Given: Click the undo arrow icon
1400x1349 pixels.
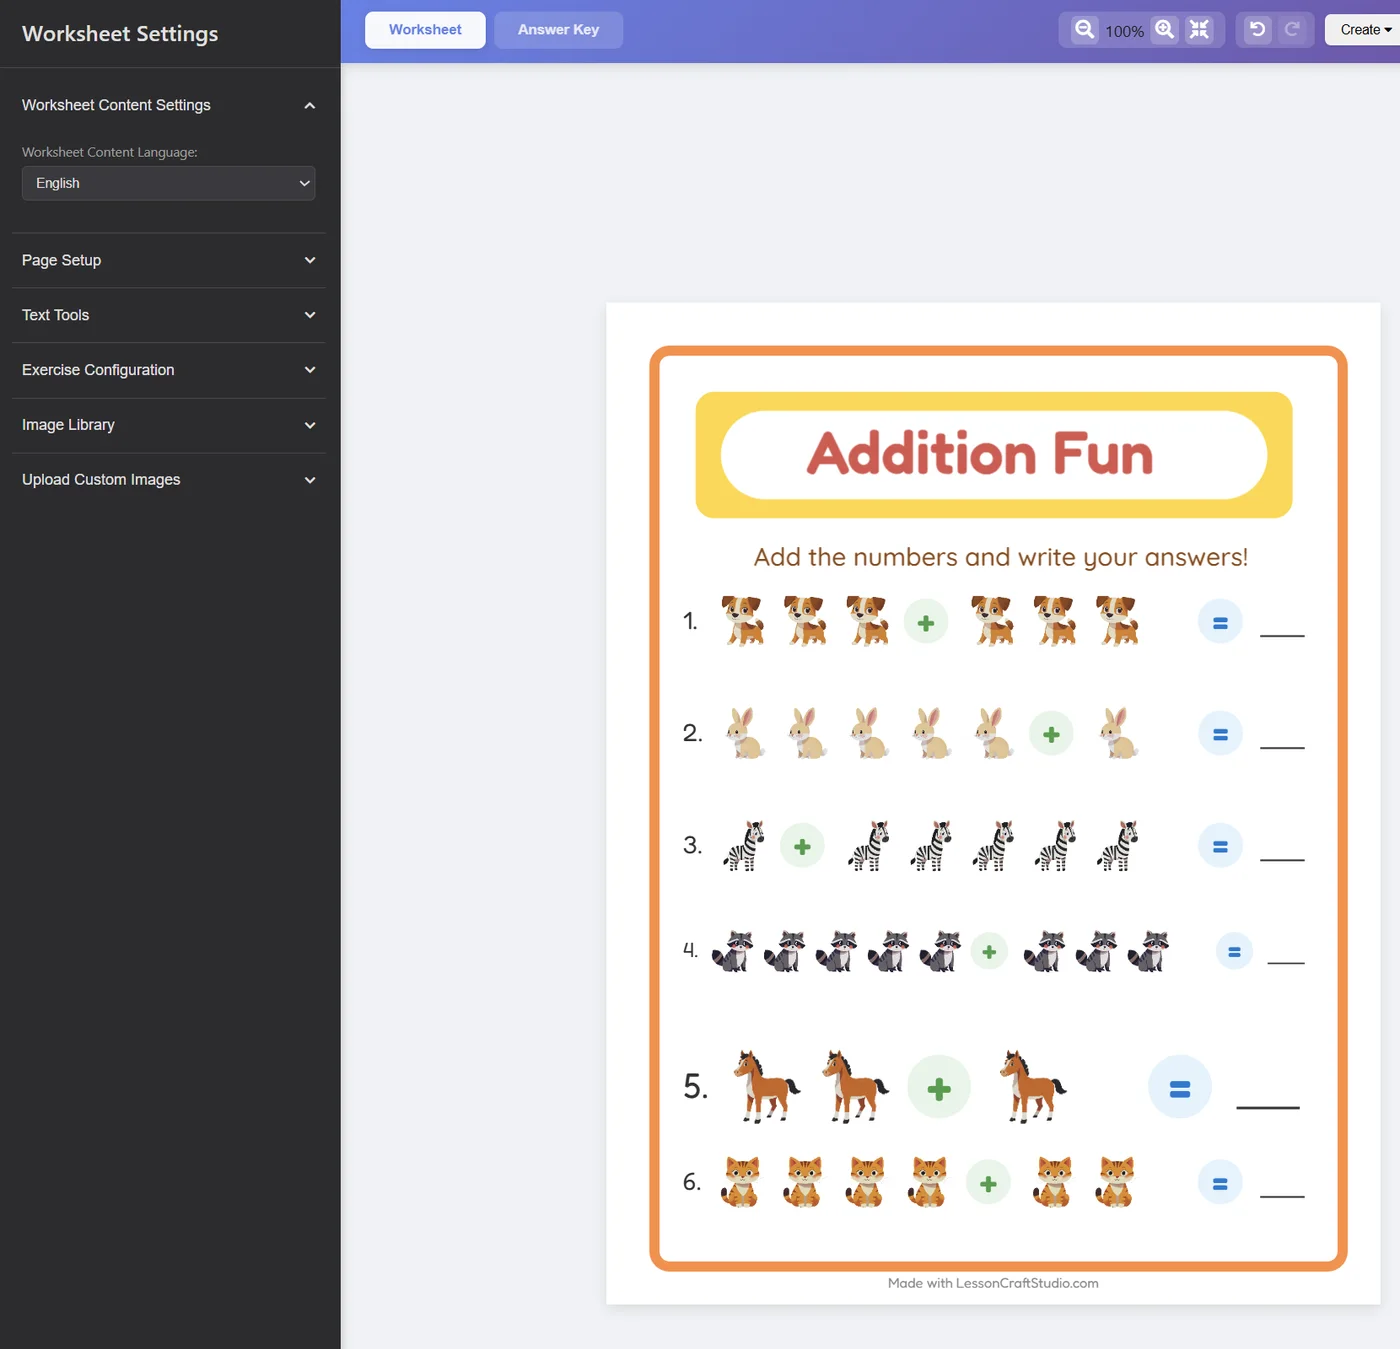Looking at the screenshot, I should (1257, 30).
